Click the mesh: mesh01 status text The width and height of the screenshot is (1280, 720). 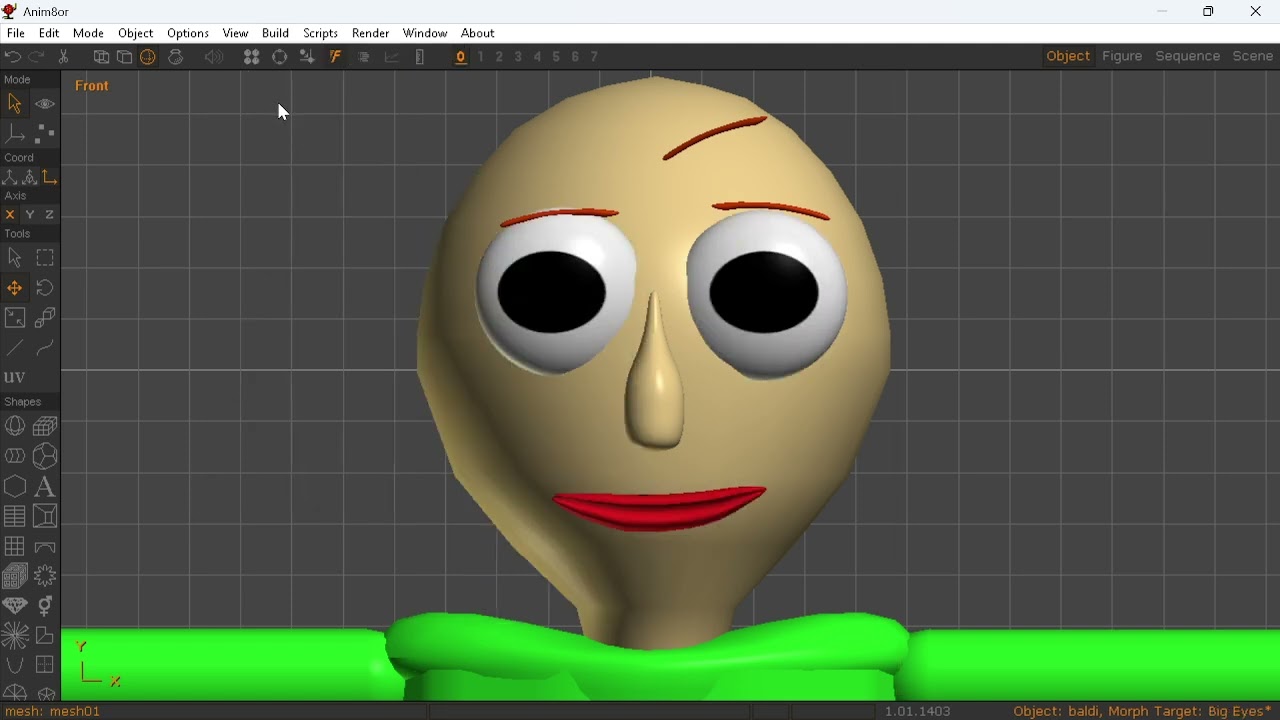click(54, 712)
